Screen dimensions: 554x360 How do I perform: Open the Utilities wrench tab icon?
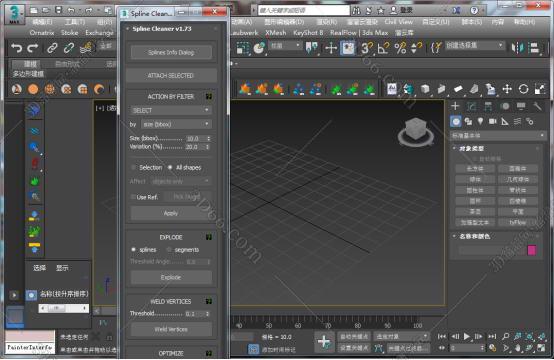pyautogui.click(x=537, y=106)
